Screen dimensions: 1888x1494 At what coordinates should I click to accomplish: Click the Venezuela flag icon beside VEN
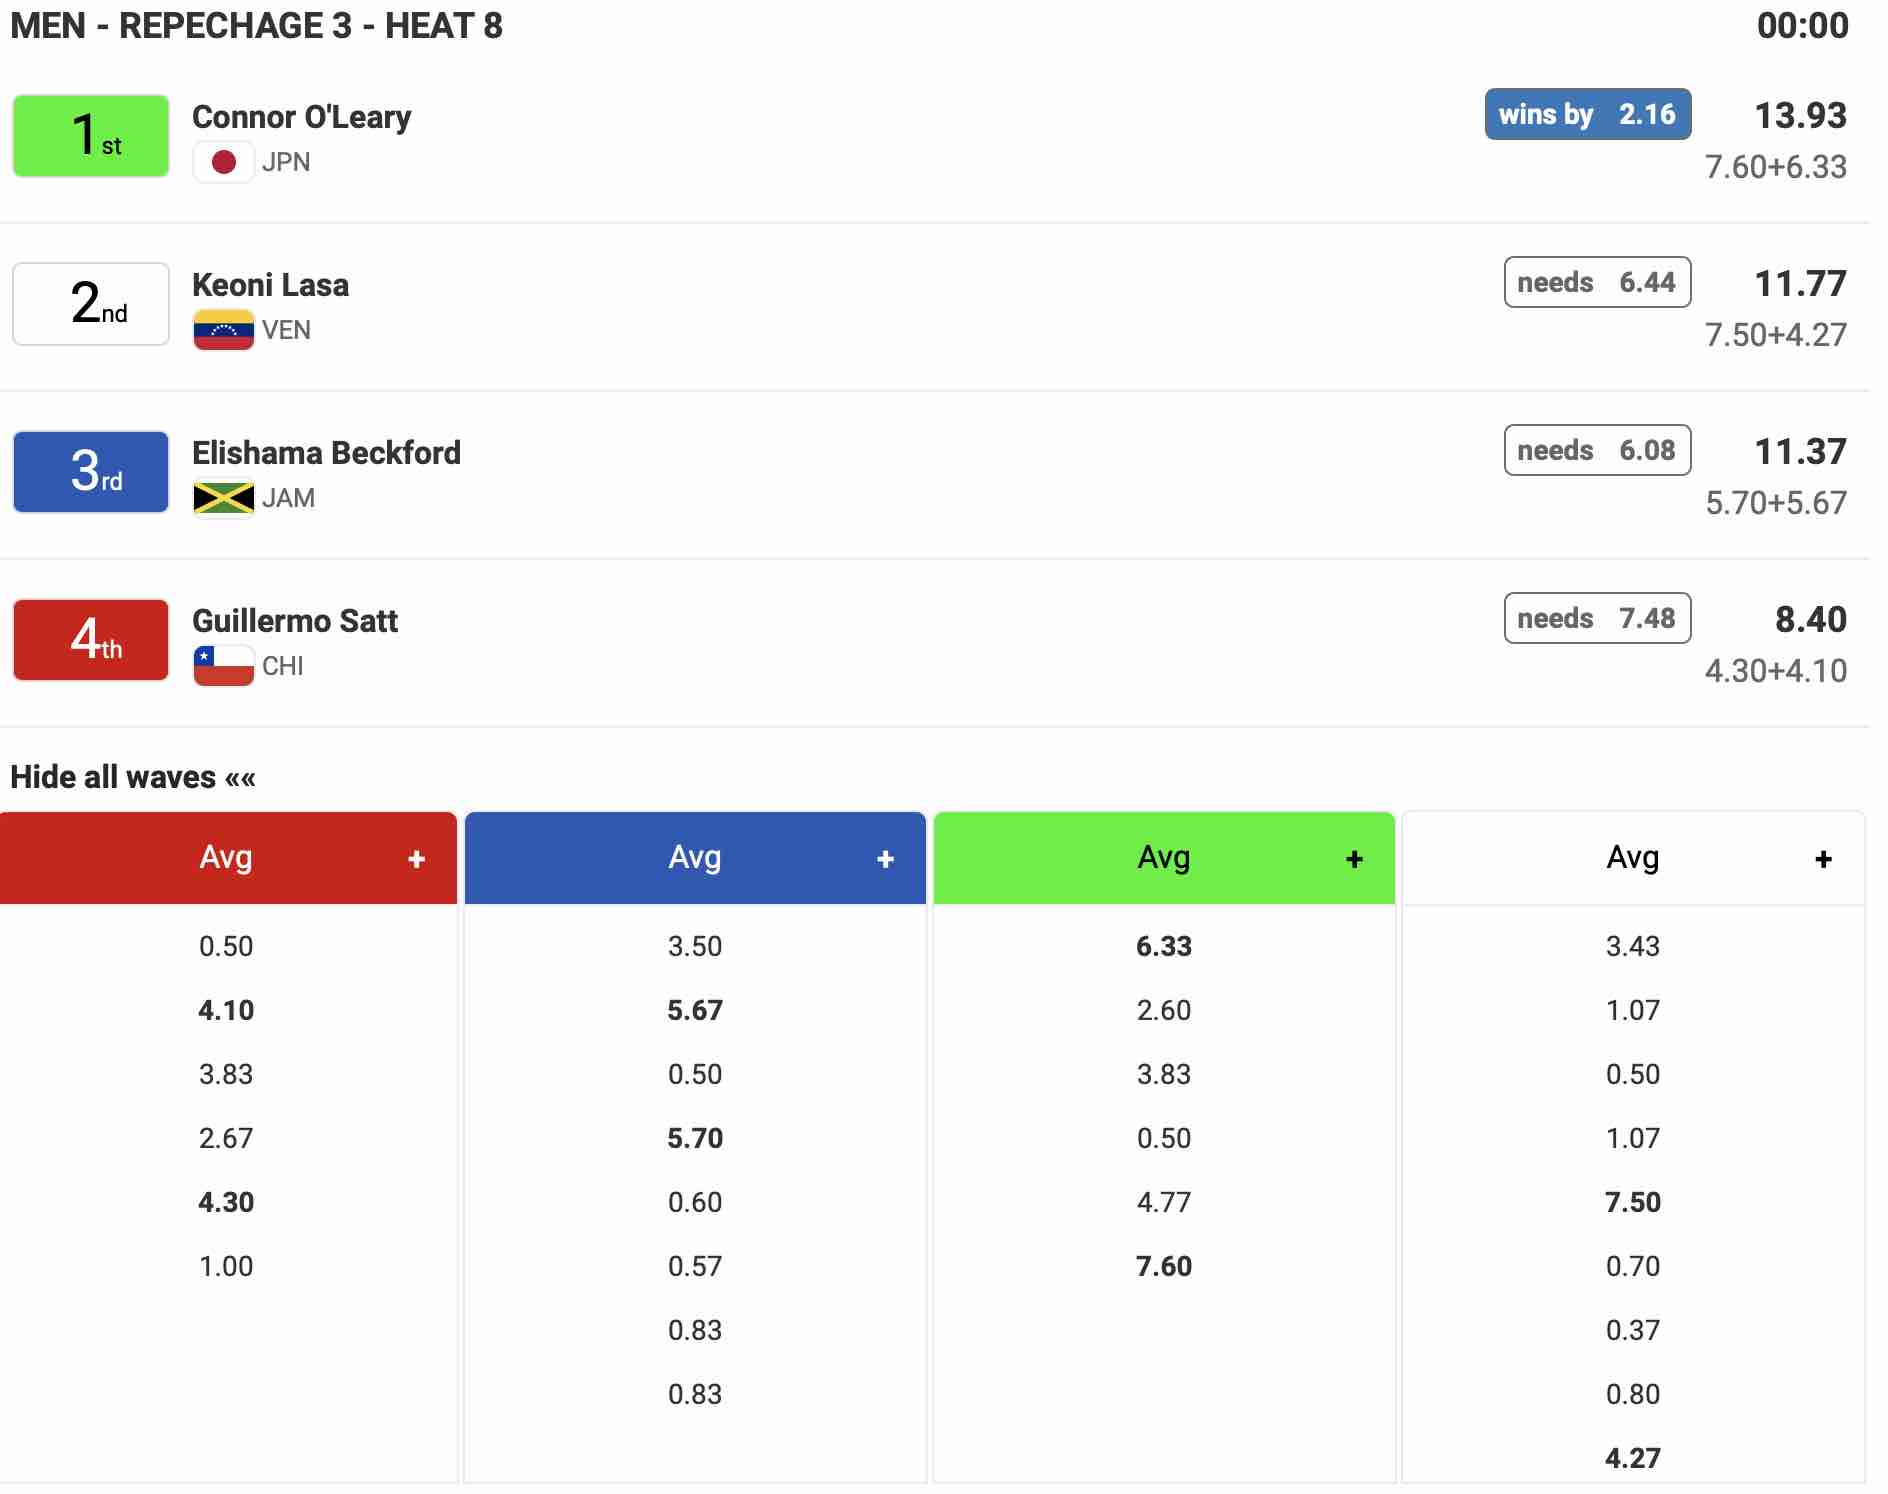coord(223,330)
